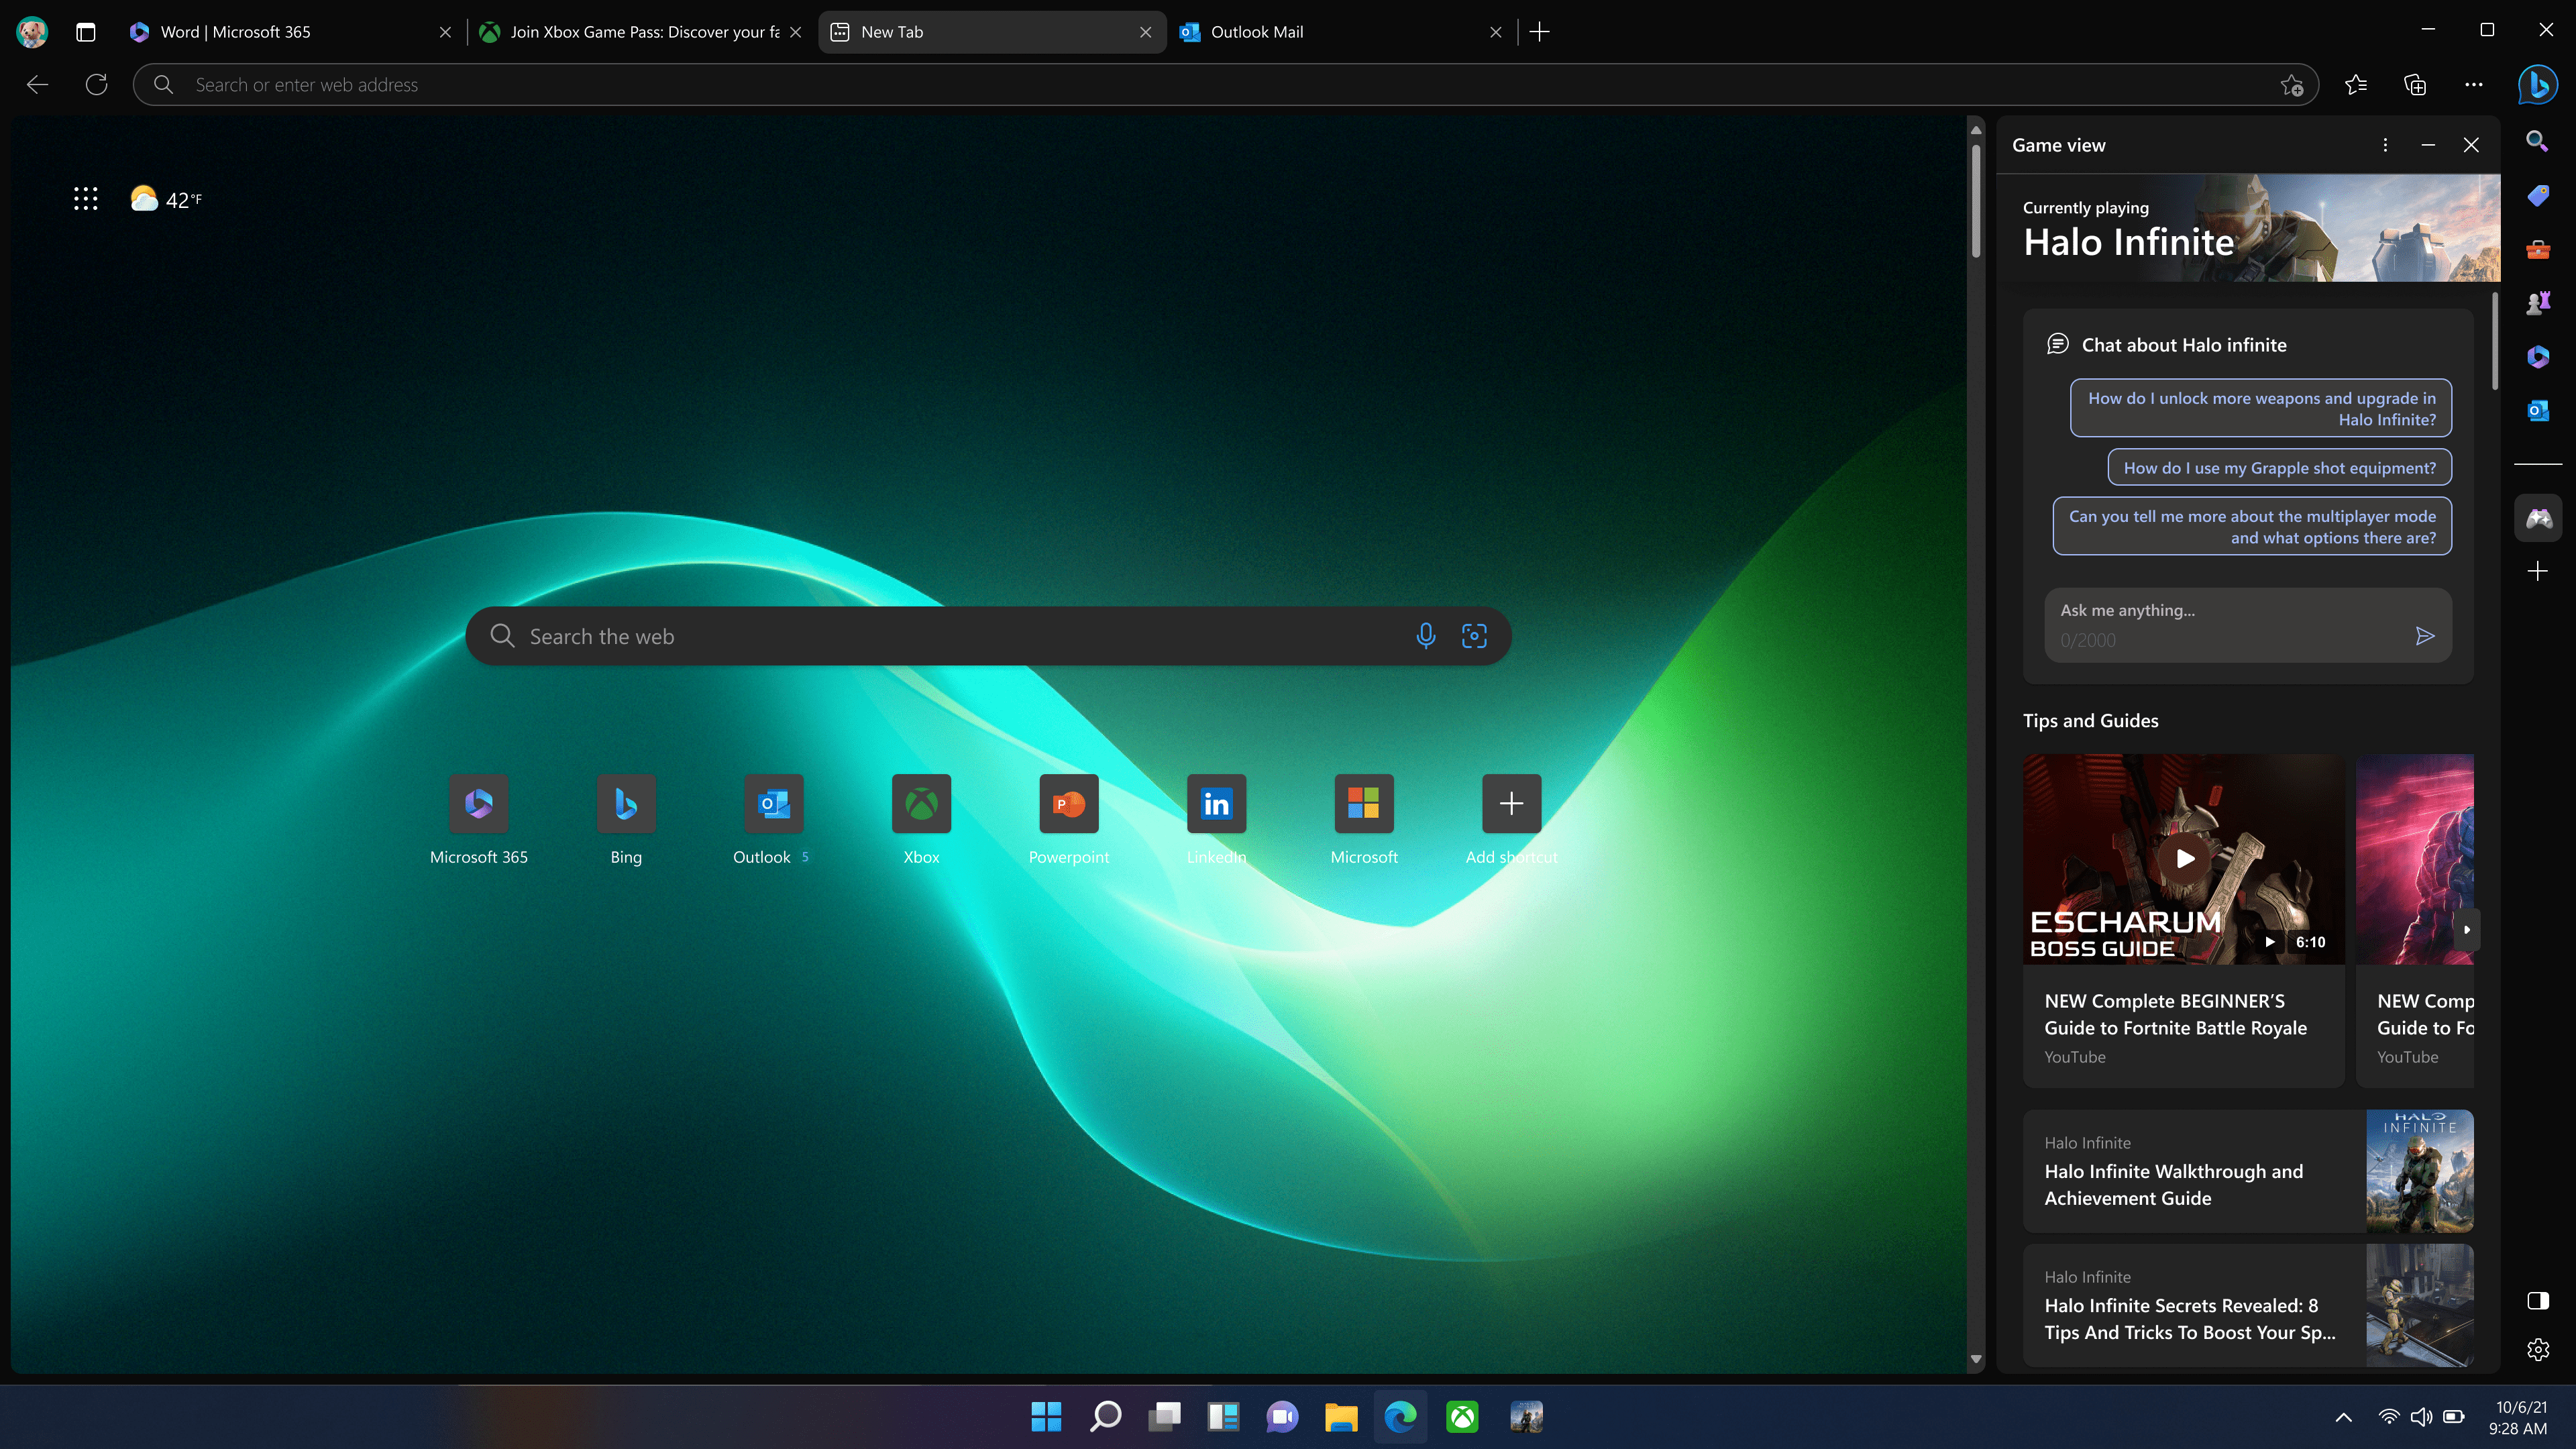Image resolution: width=2576 pixels, height=1449 pixels.
Task: Open Halo Infinite Secrets Revealed article
Action: [2248, 1305]
